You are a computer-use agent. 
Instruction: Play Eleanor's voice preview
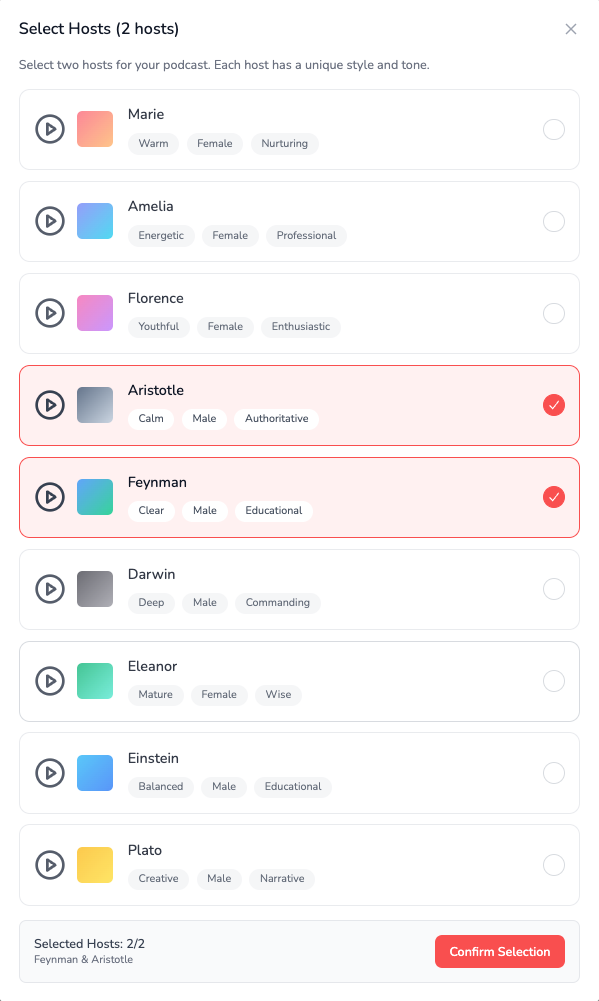click(x=50, y=681)
